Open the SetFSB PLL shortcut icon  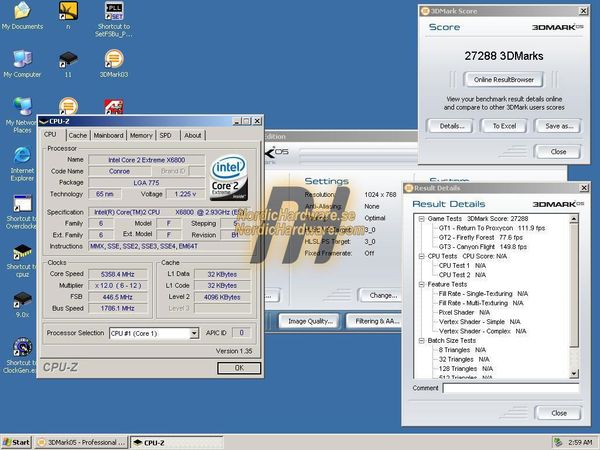114,12
